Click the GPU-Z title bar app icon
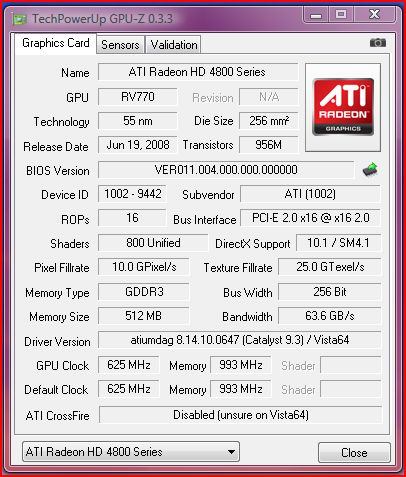Image resolution: width=406 pixels, height=477 pixels. (x=20, y=19)
